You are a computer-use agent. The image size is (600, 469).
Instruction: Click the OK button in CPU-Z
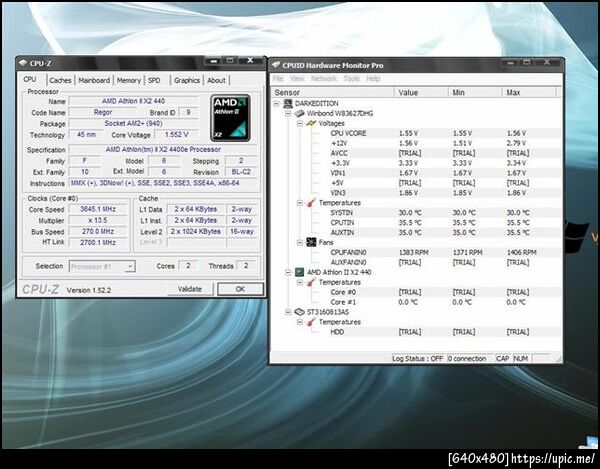(x=240, y=289)
